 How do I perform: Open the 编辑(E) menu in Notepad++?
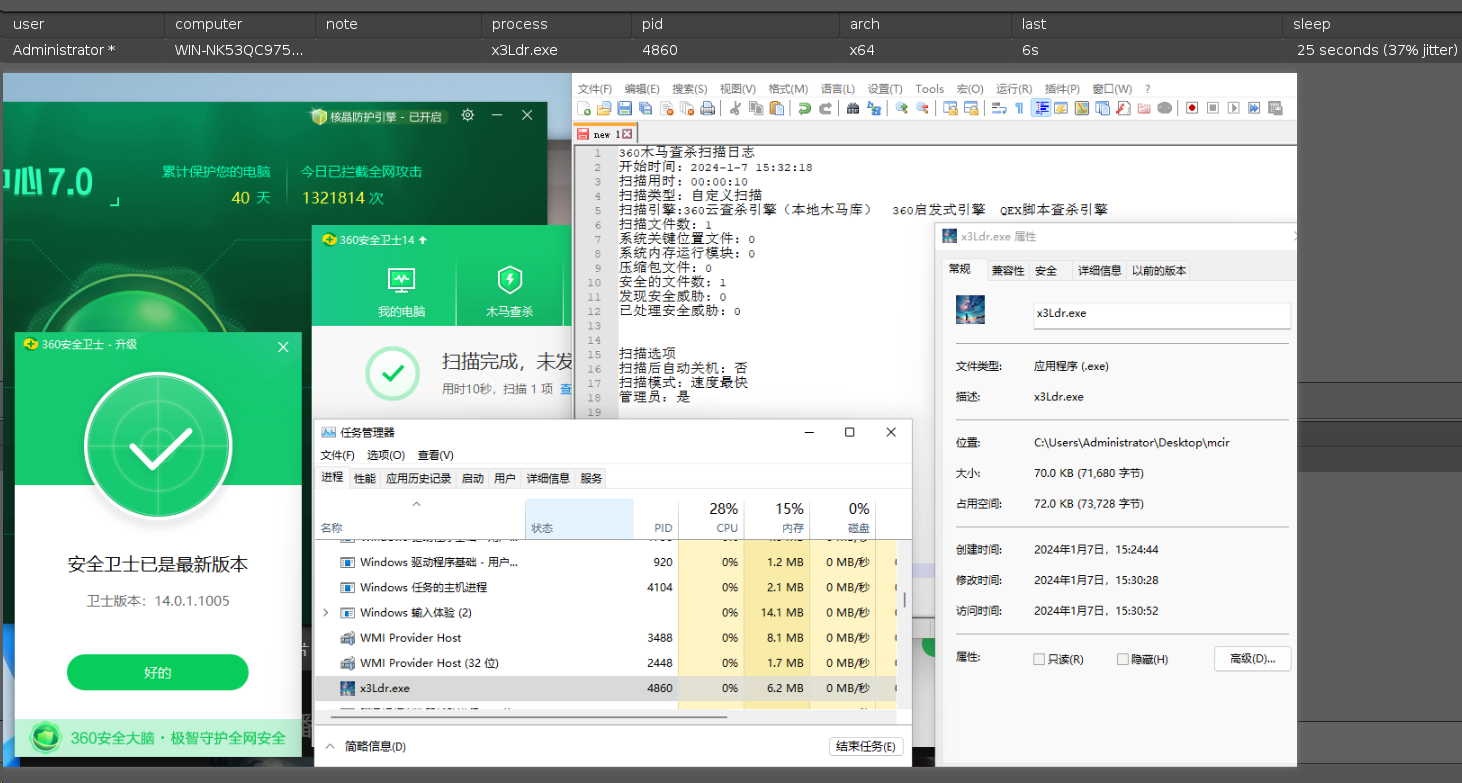click(643, 89)
